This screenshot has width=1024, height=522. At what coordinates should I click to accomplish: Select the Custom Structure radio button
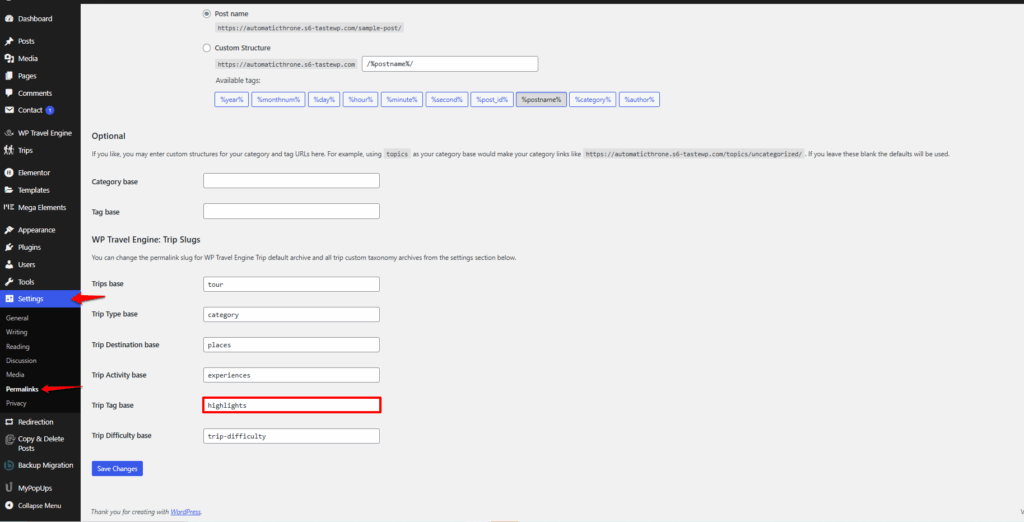click(x=207, y=48)
